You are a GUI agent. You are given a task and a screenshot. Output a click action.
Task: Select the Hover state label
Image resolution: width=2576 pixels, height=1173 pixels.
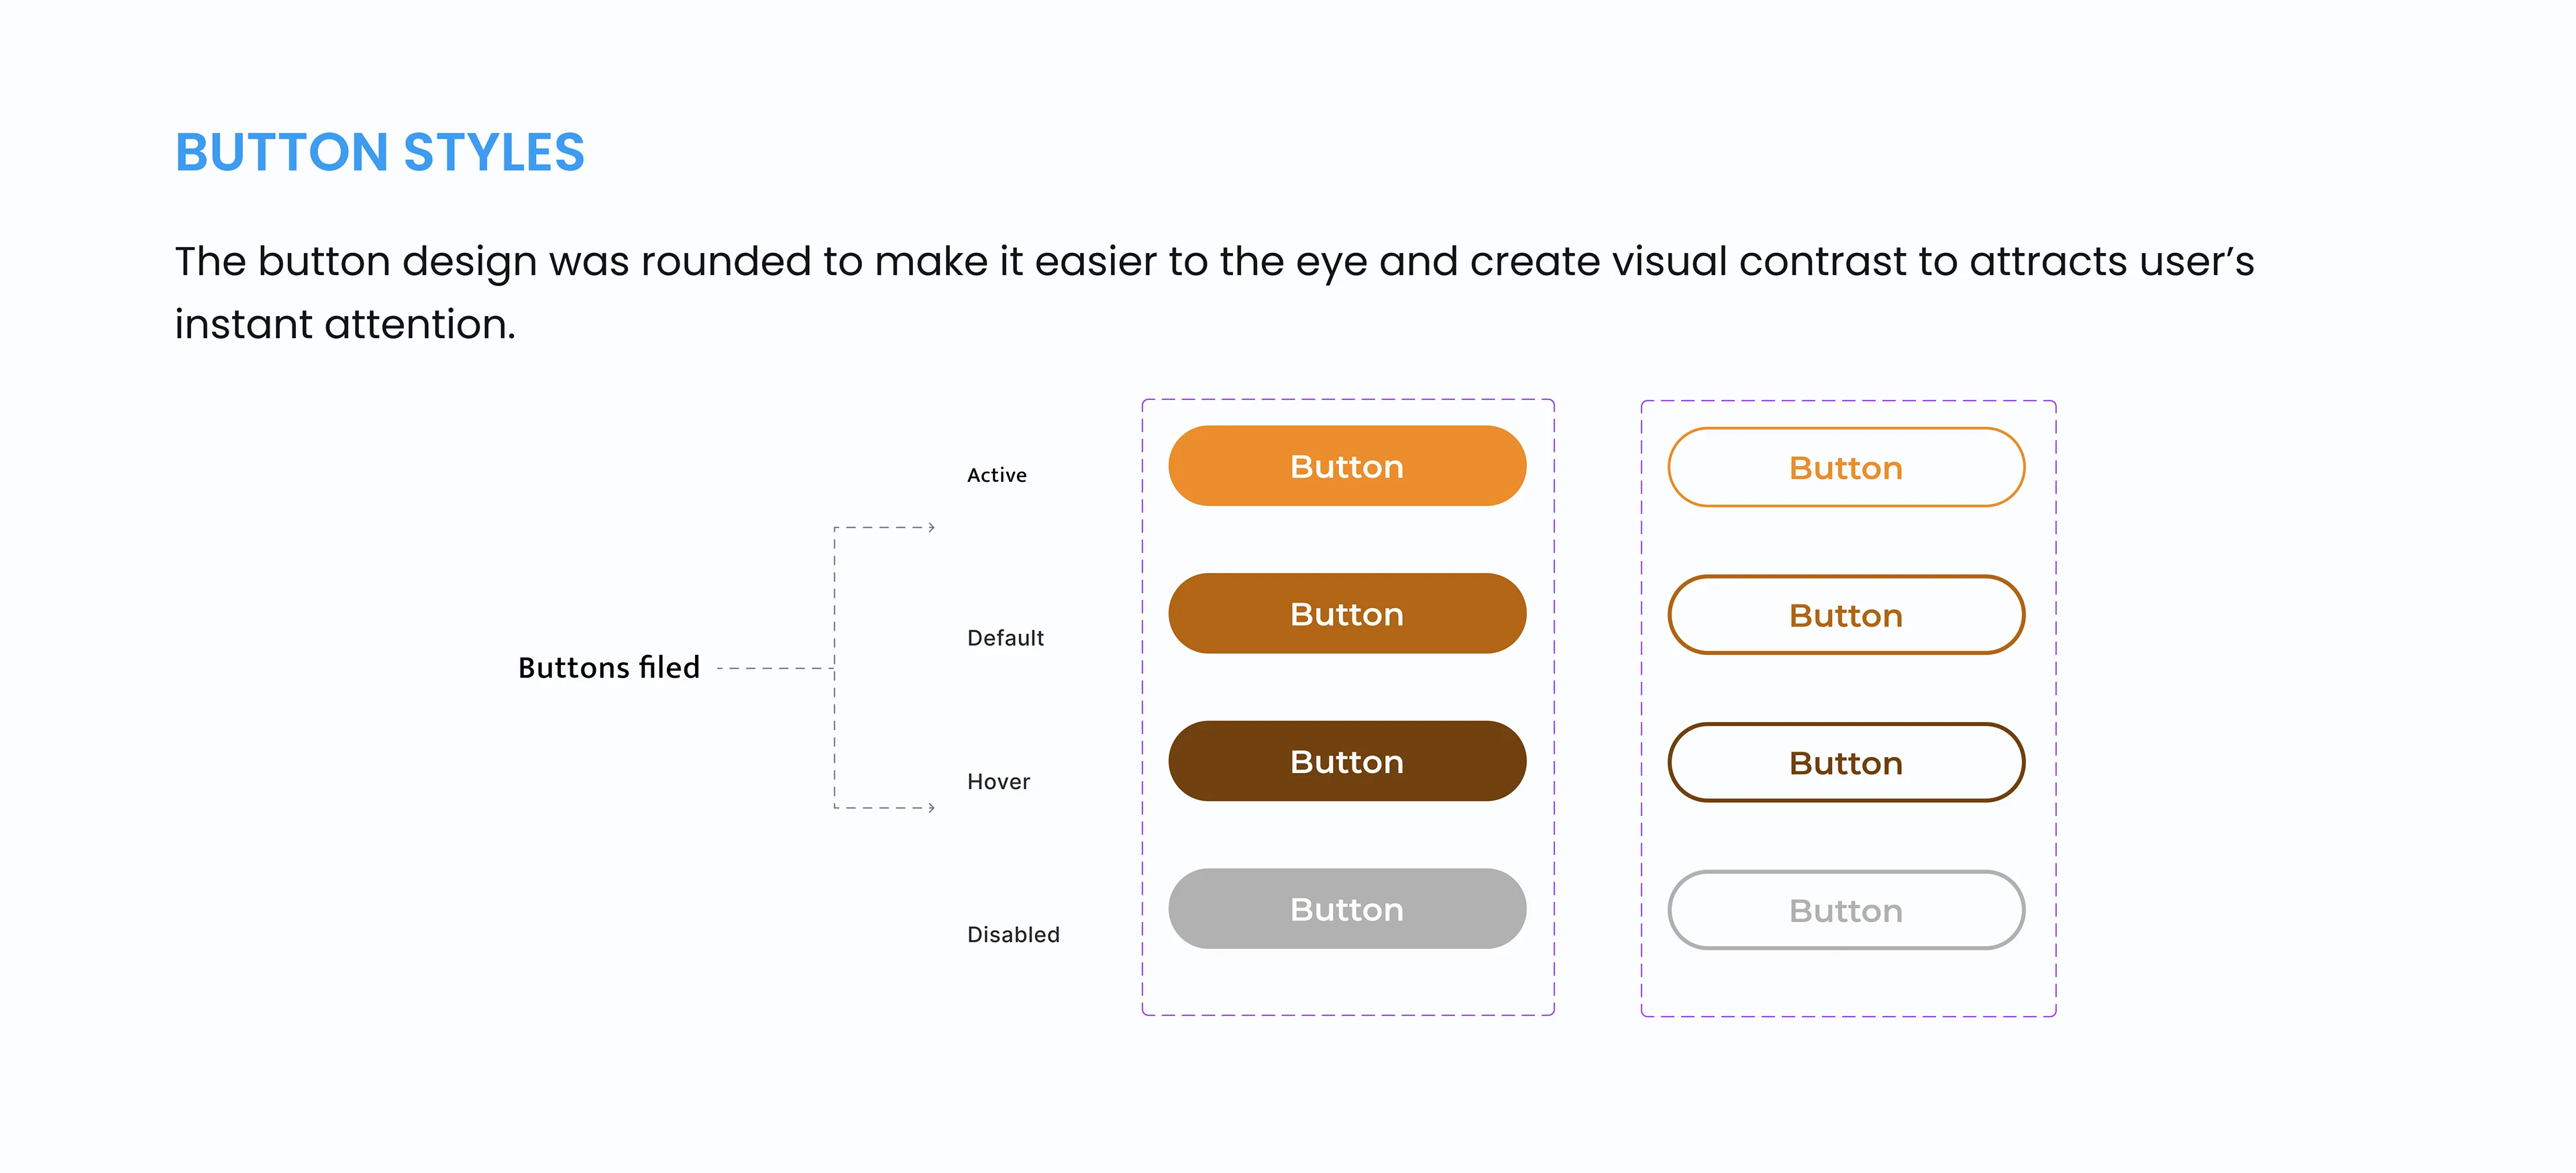(997, 782)
